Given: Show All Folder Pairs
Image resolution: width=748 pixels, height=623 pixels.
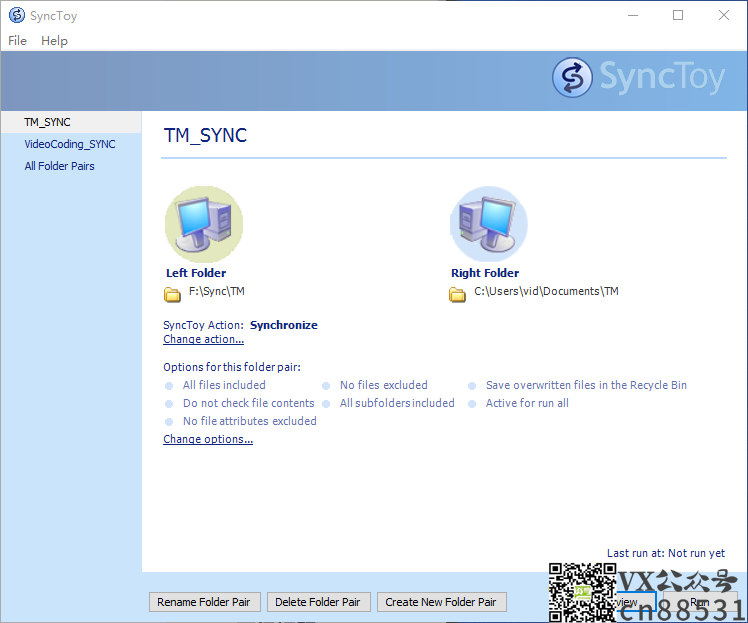Looking at the screenshot, I should 59,166.
